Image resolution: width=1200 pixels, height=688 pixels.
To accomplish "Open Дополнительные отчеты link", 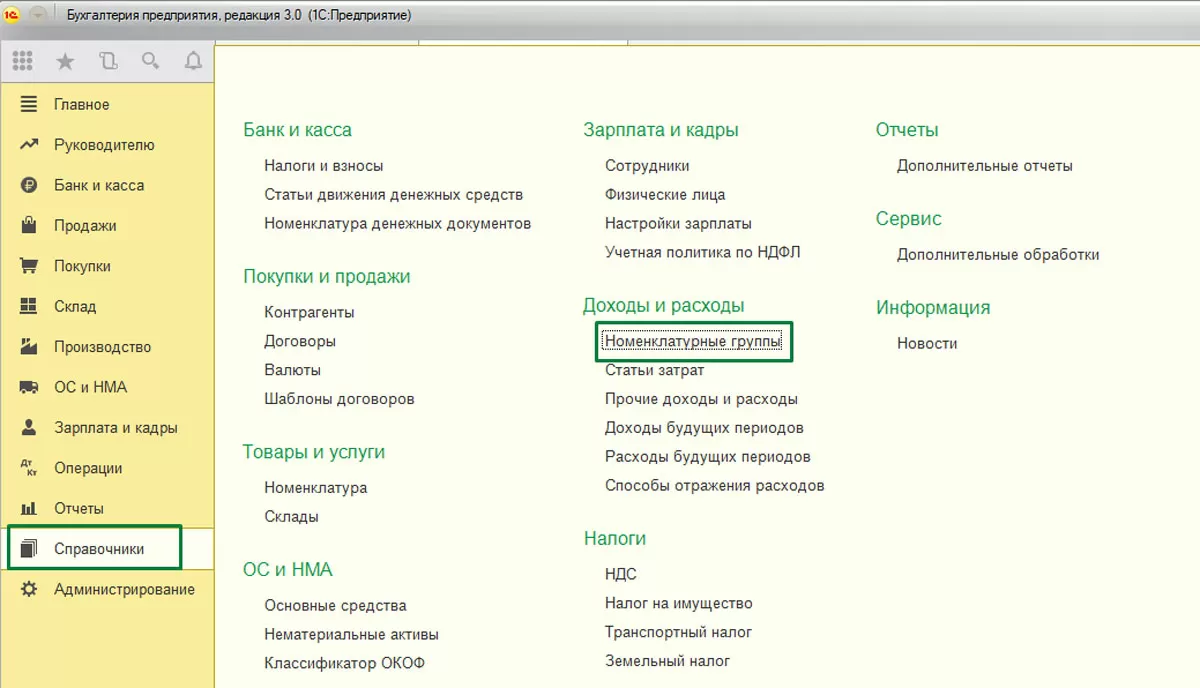I will point(985,166).
